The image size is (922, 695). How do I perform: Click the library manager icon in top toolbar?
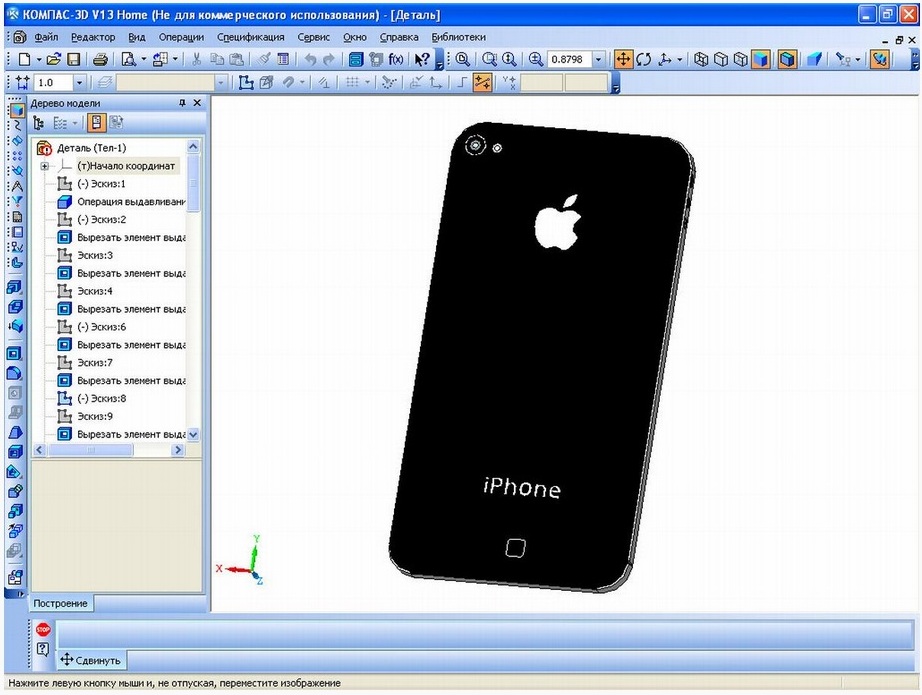[356, 59]
